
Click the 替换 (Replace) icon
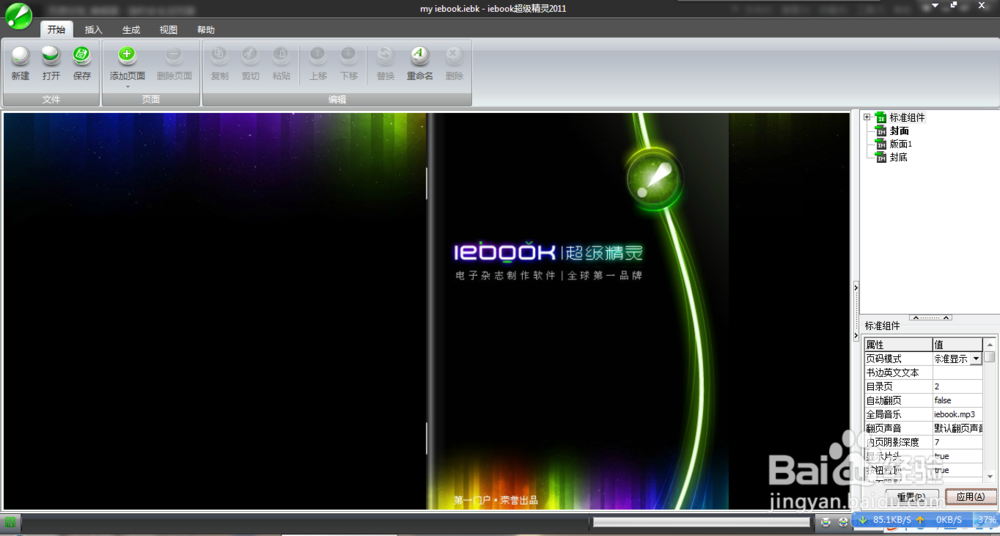[385, 56]
